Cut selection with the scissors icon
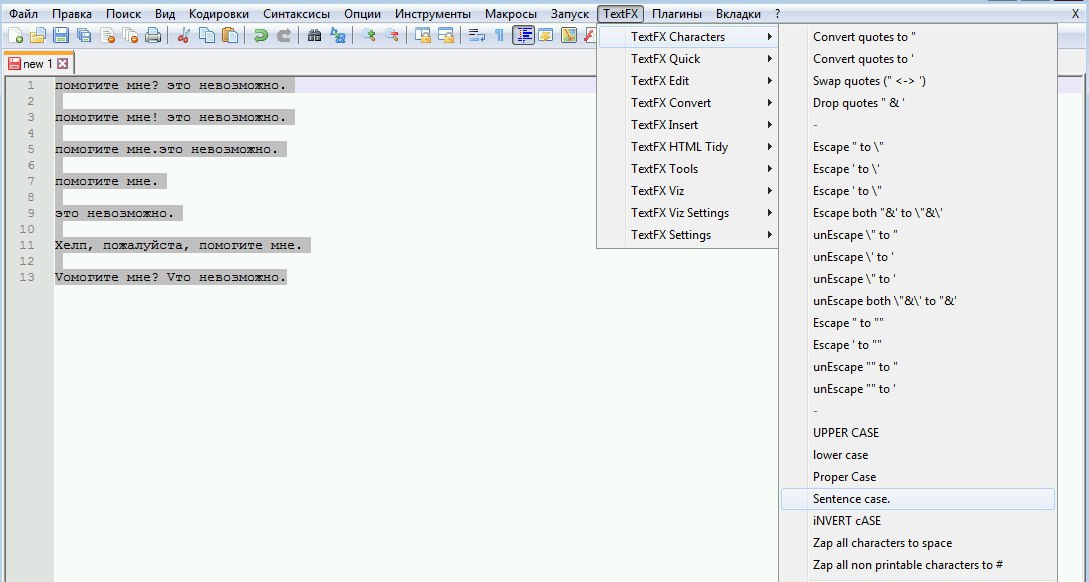 (x=183, y=35)
